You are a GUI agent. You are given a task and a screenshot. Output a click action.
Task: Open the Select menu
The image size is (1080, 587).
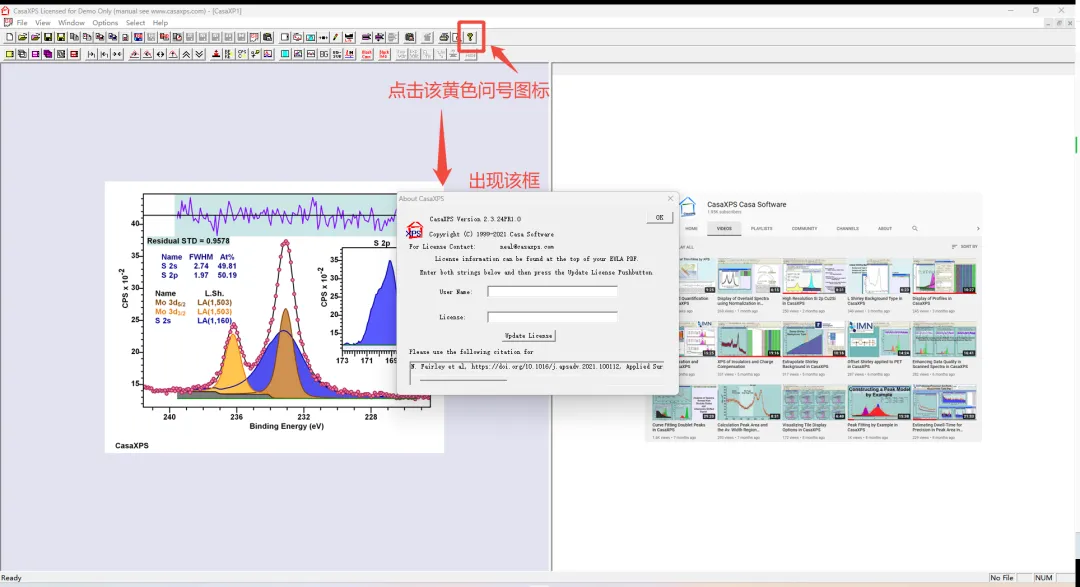pyautogui.click(x=135, y=23)
